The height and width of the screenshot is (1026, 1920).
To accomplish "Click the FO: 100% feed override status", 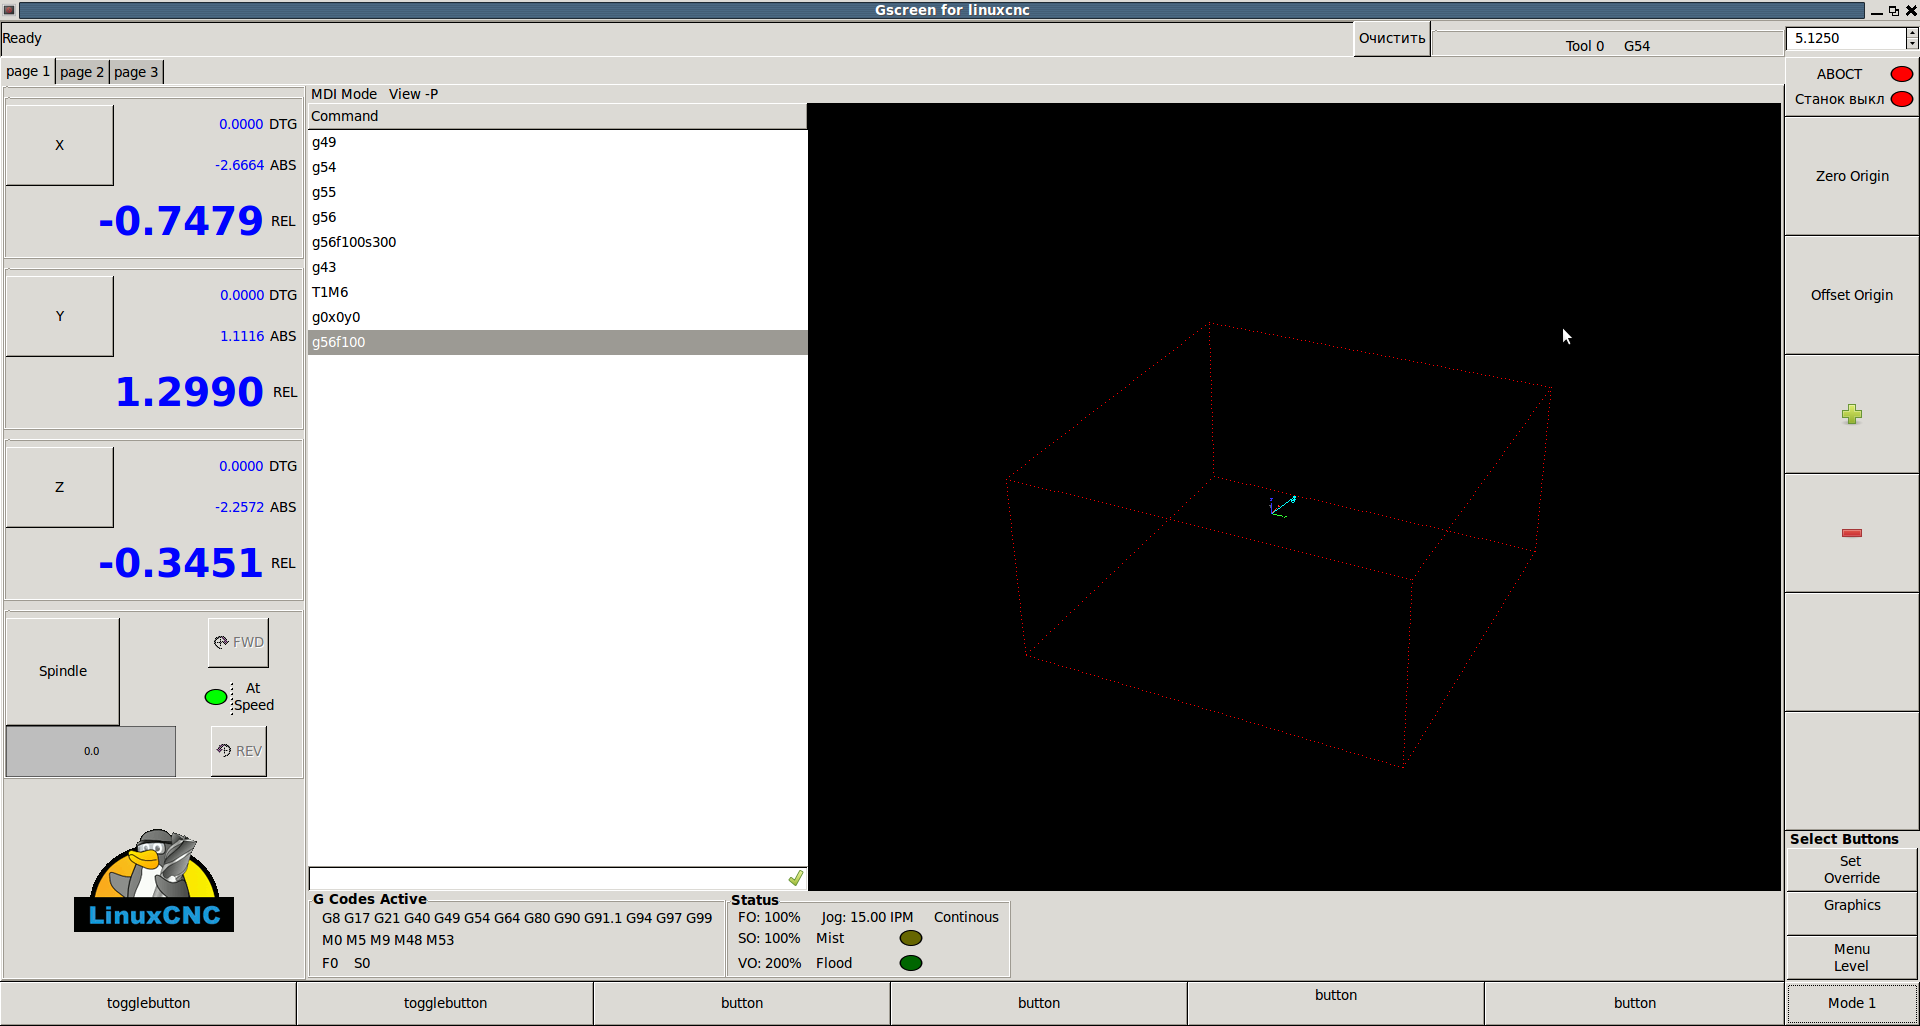I will 769,917.
